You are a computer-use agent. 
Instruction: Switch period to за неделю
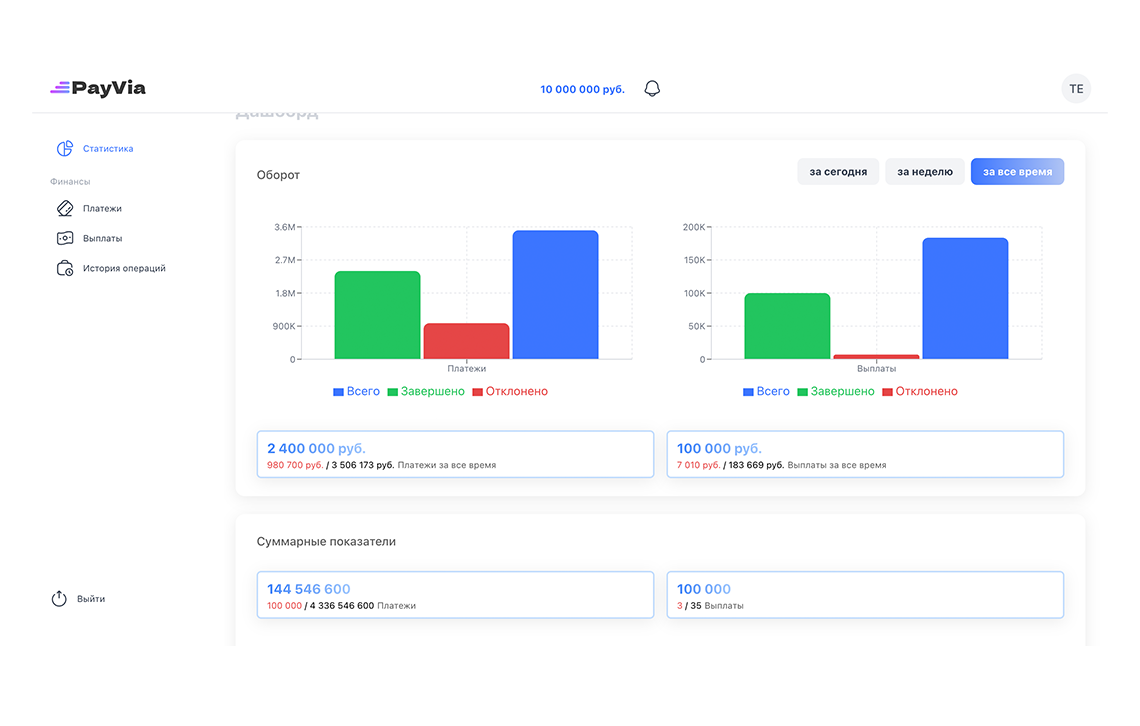(924, 172)
